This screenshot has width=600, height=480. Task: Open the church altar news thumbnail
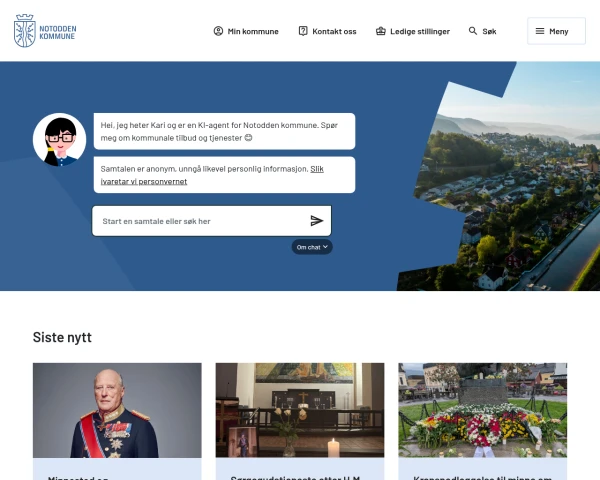300,410
